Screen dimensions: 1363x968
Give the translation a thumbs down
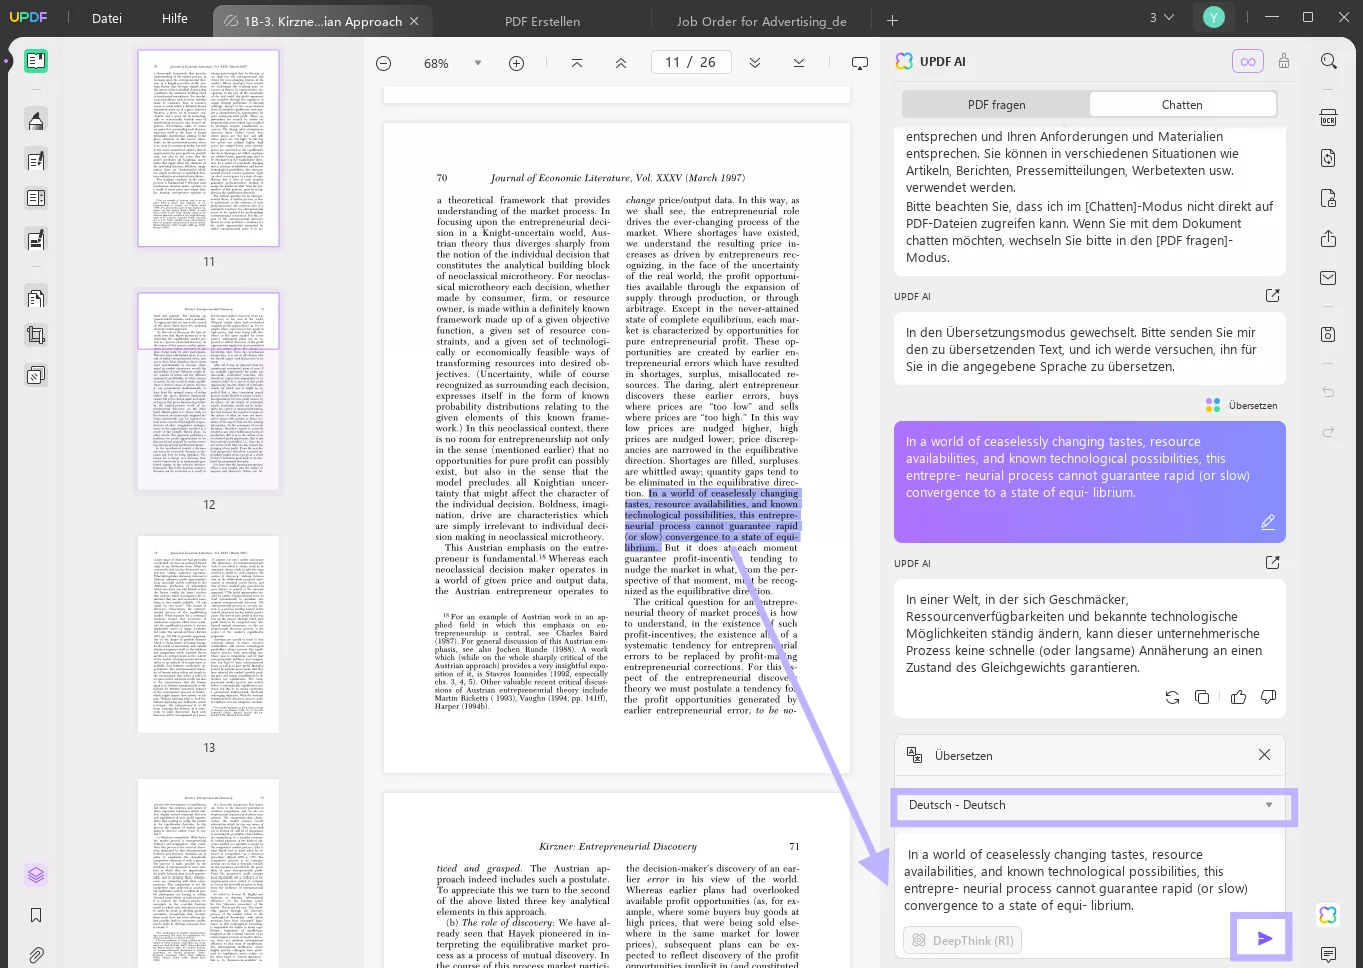[1268, 697]
